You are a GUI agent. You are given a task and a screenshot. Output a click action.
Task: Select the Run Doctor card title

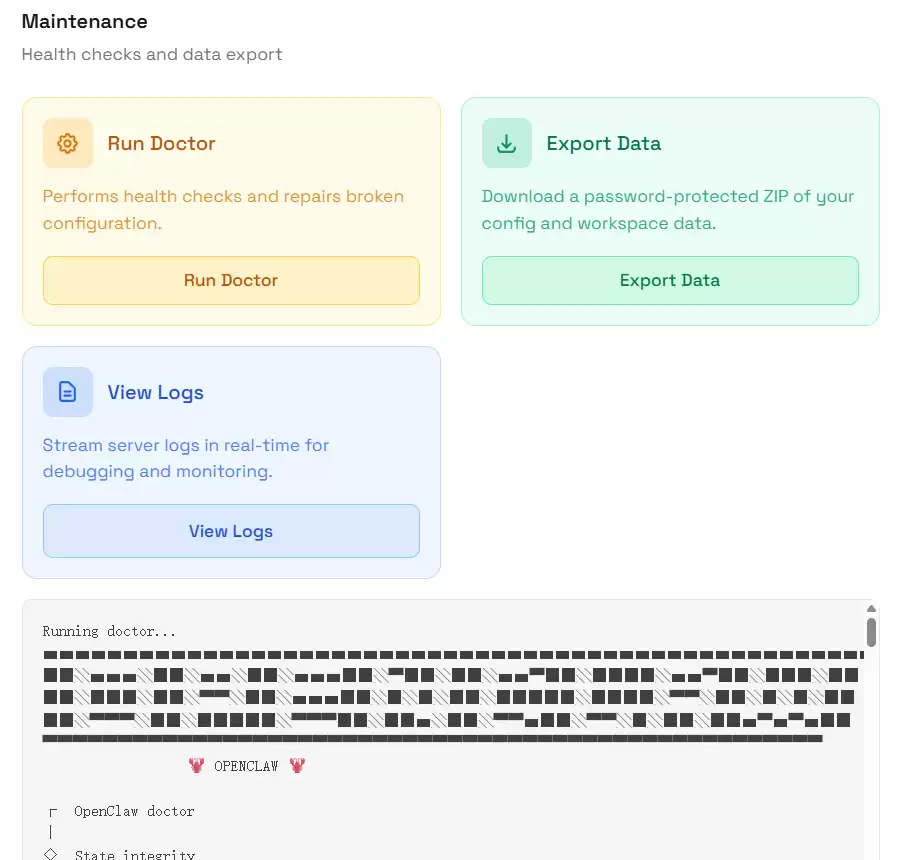pos(161,143)
